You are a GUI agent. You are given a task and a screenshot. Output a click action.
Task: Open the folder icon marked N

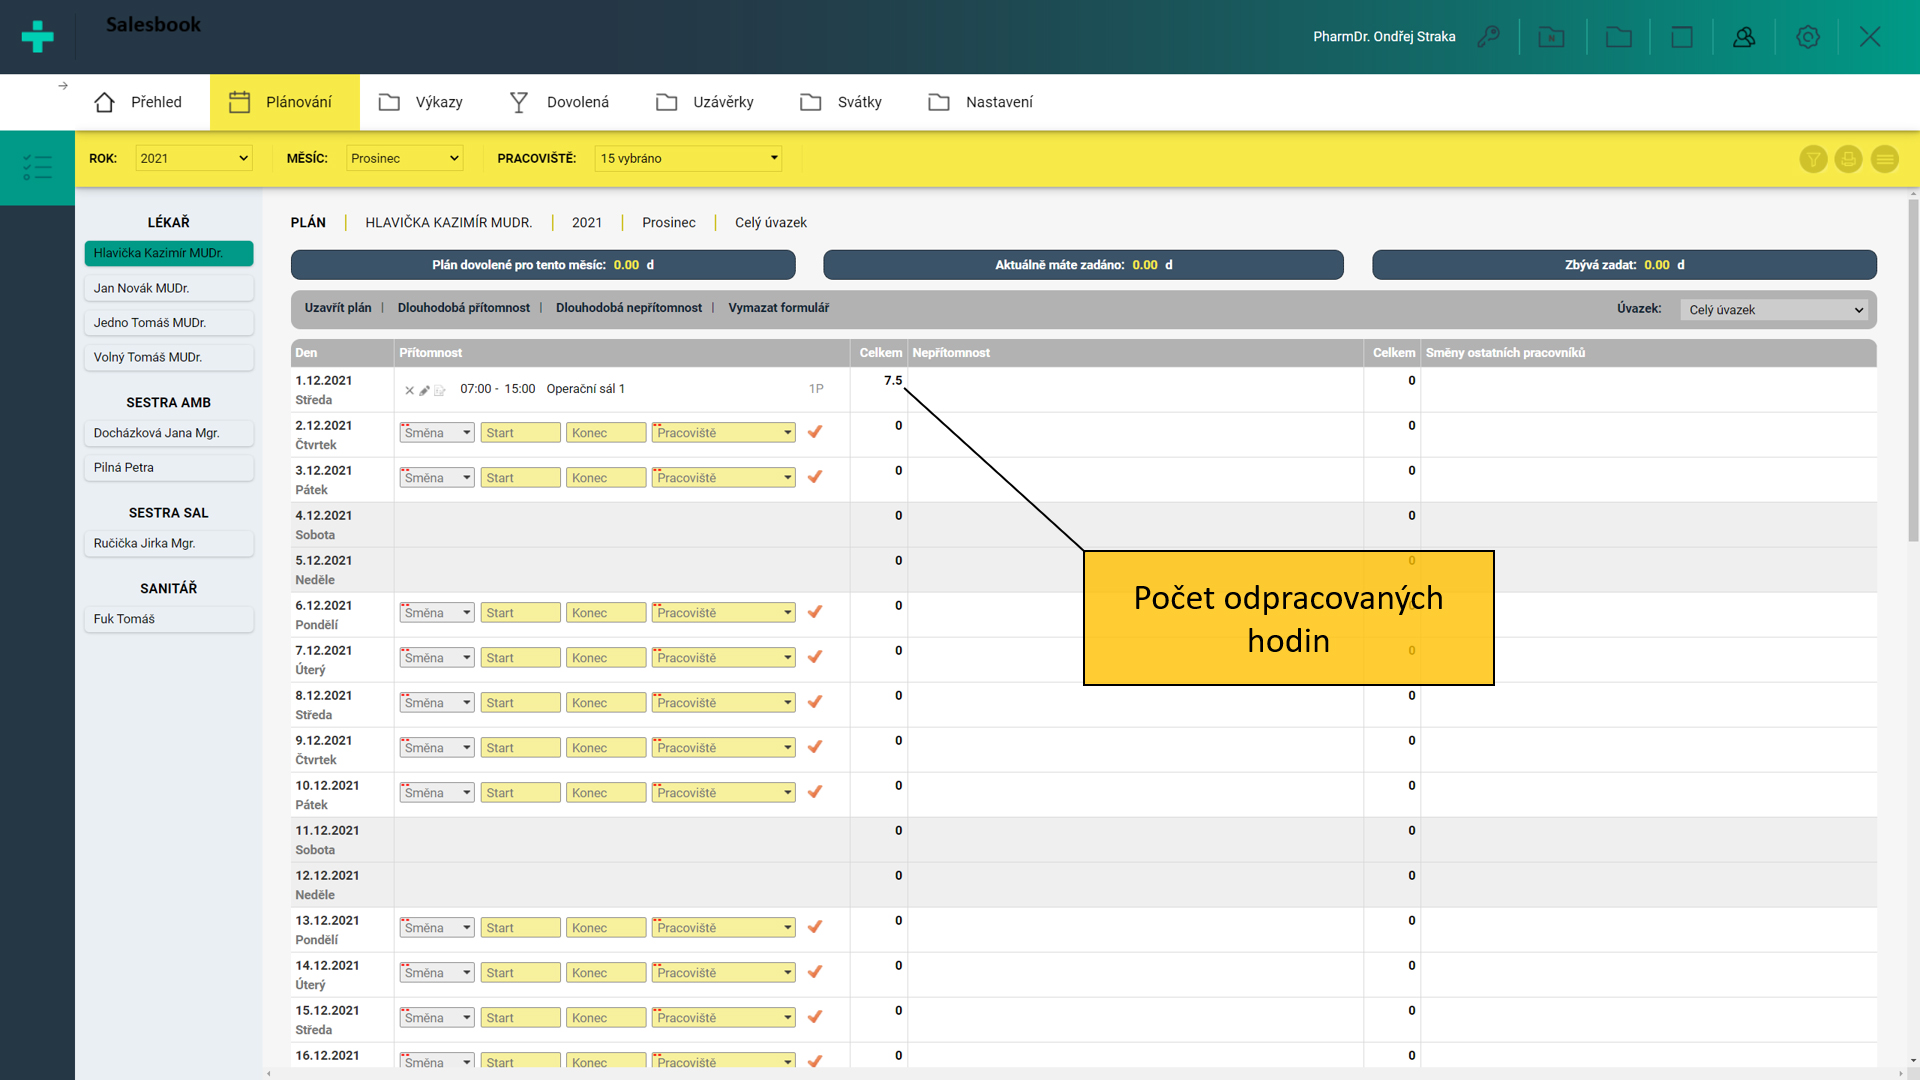1551,37
